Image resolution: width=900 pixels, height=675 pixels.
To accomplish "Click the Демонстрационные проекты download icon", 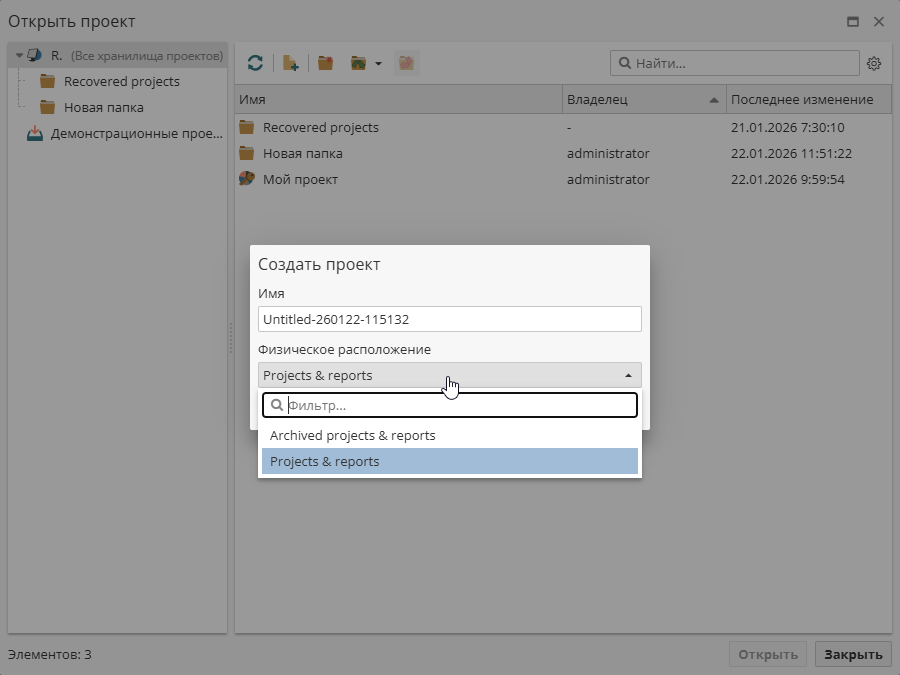I will (35, 134).
